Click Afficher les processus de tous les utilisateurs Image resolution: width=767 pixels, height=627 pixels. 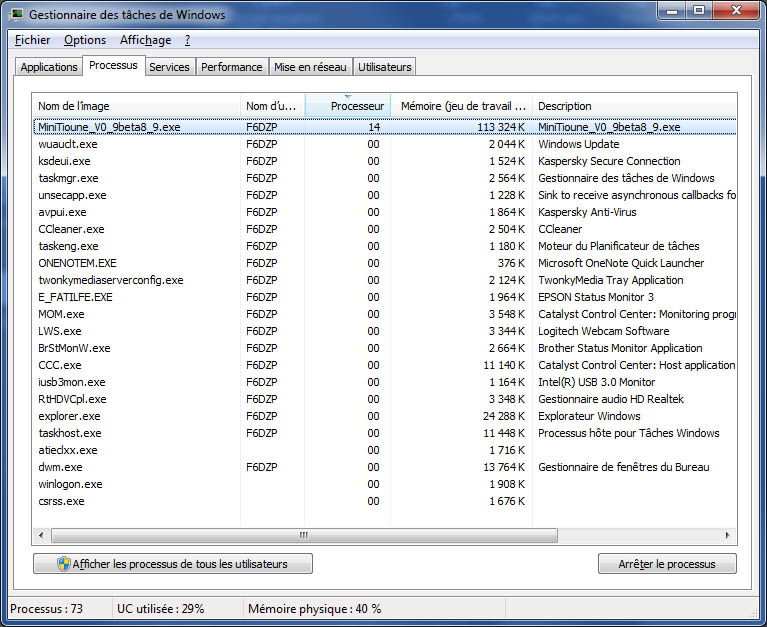coord(173,564)
